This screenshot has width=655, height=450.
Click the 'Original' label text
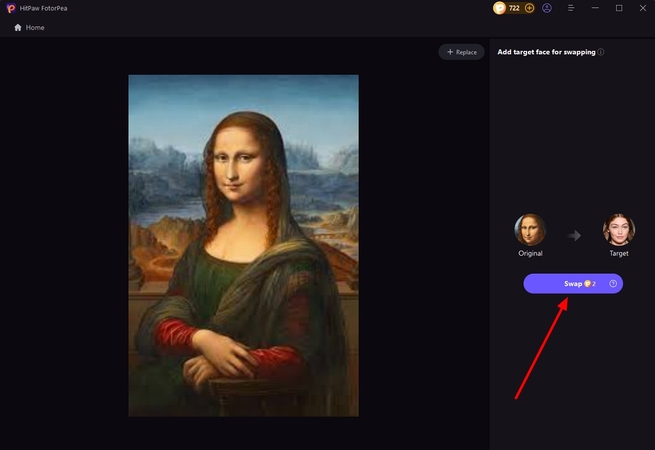tap(530, 253)
